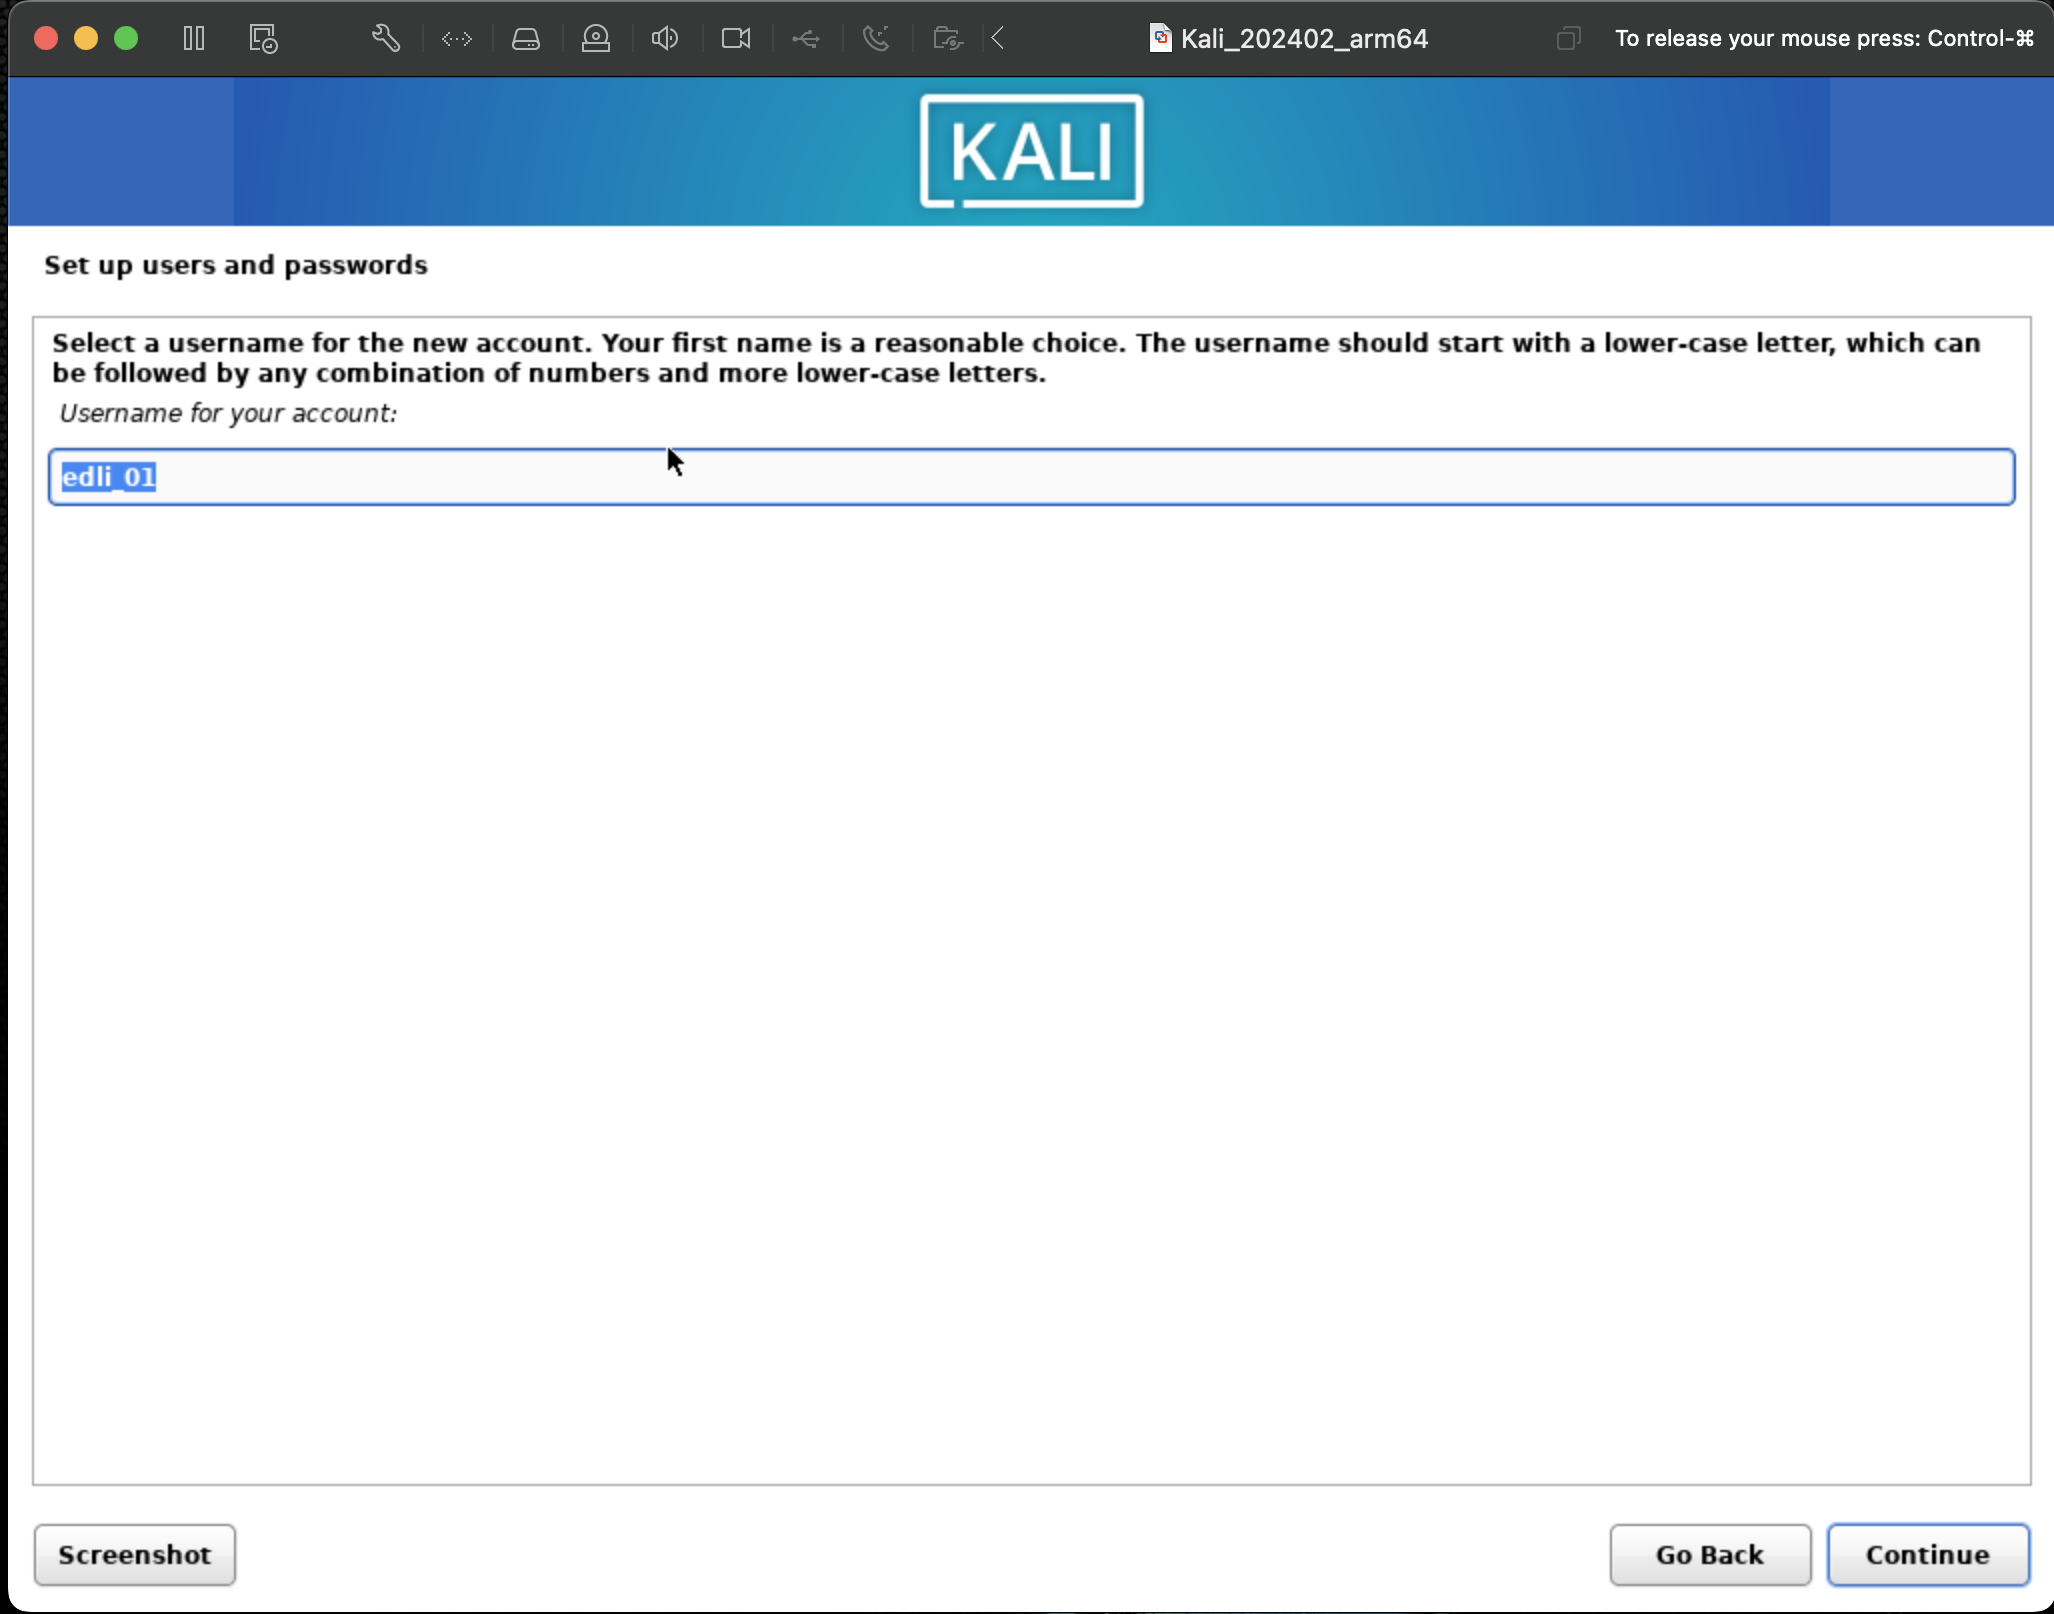Click the CD/DVD drive icon

pyautogui.click(x=596, y=39)
